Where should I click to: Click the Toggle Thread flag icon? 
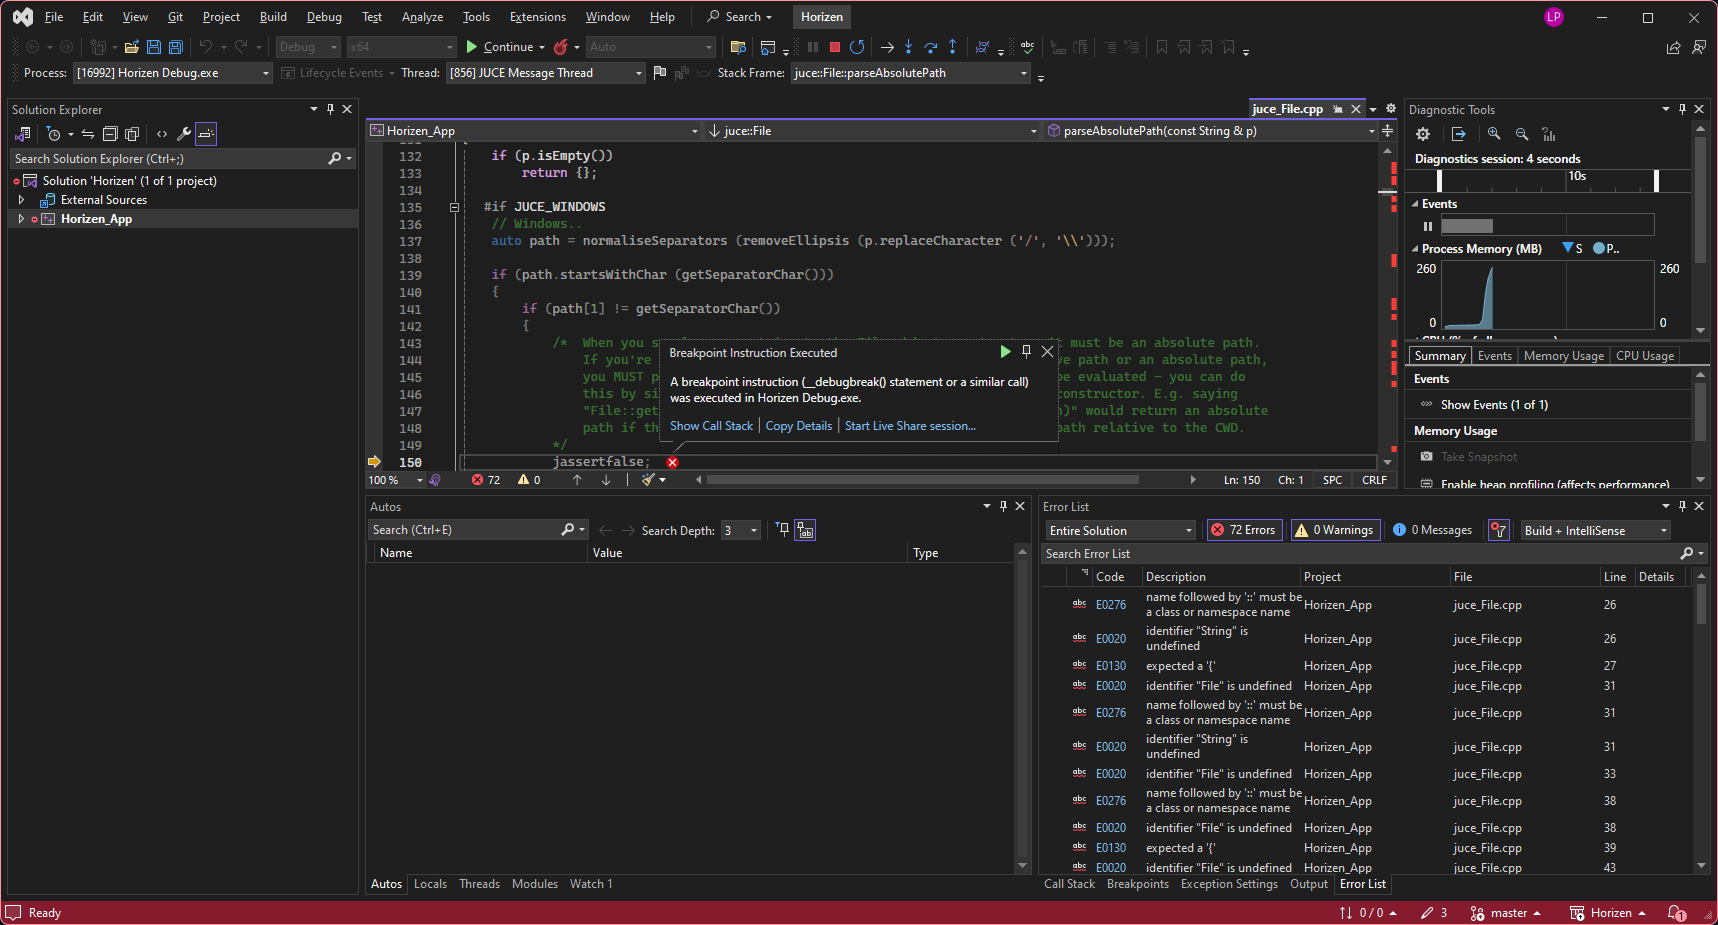659,72
